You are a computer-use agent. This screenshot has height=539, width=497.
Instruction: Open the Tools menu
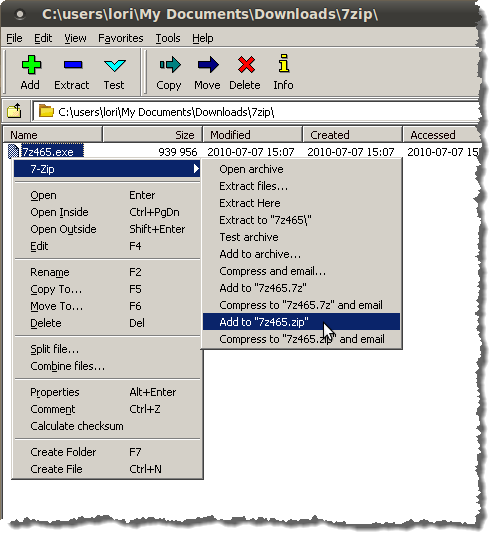point(168,38)
